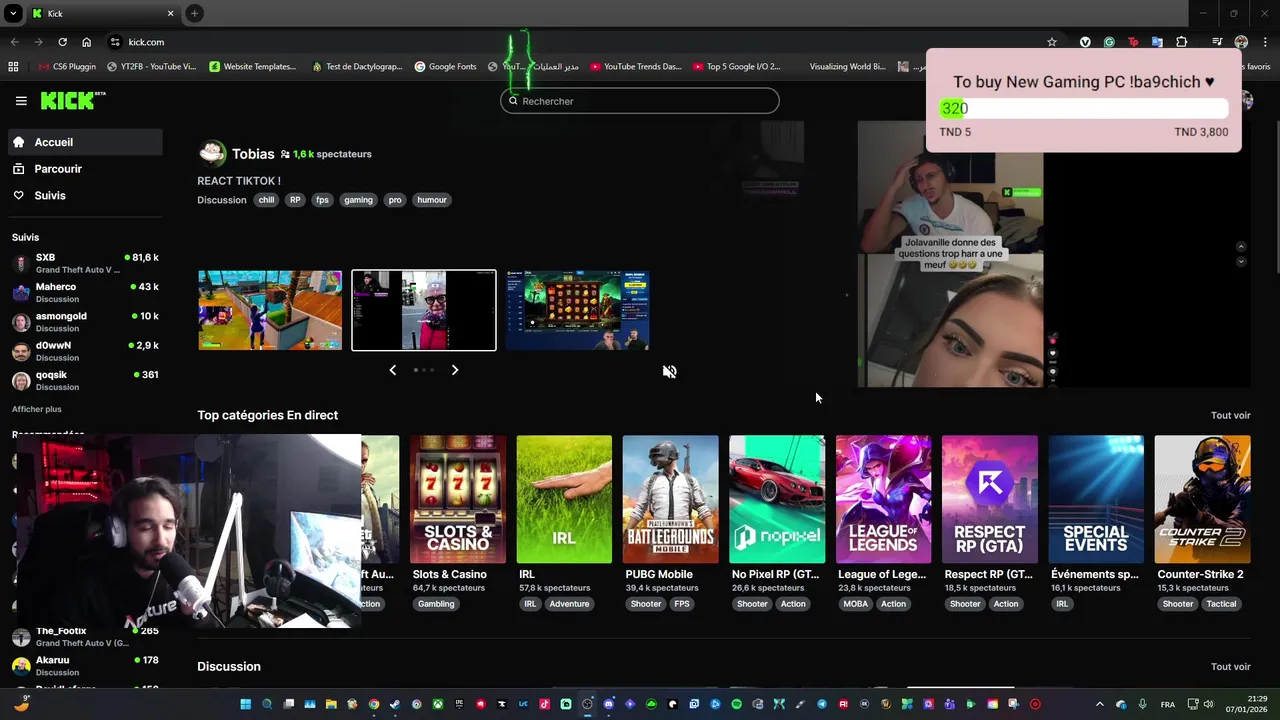Image resolution: width=1280 pixels, height=720 pixels.
Task: Open Spotify from the taskbar
Action: (737, 704)
